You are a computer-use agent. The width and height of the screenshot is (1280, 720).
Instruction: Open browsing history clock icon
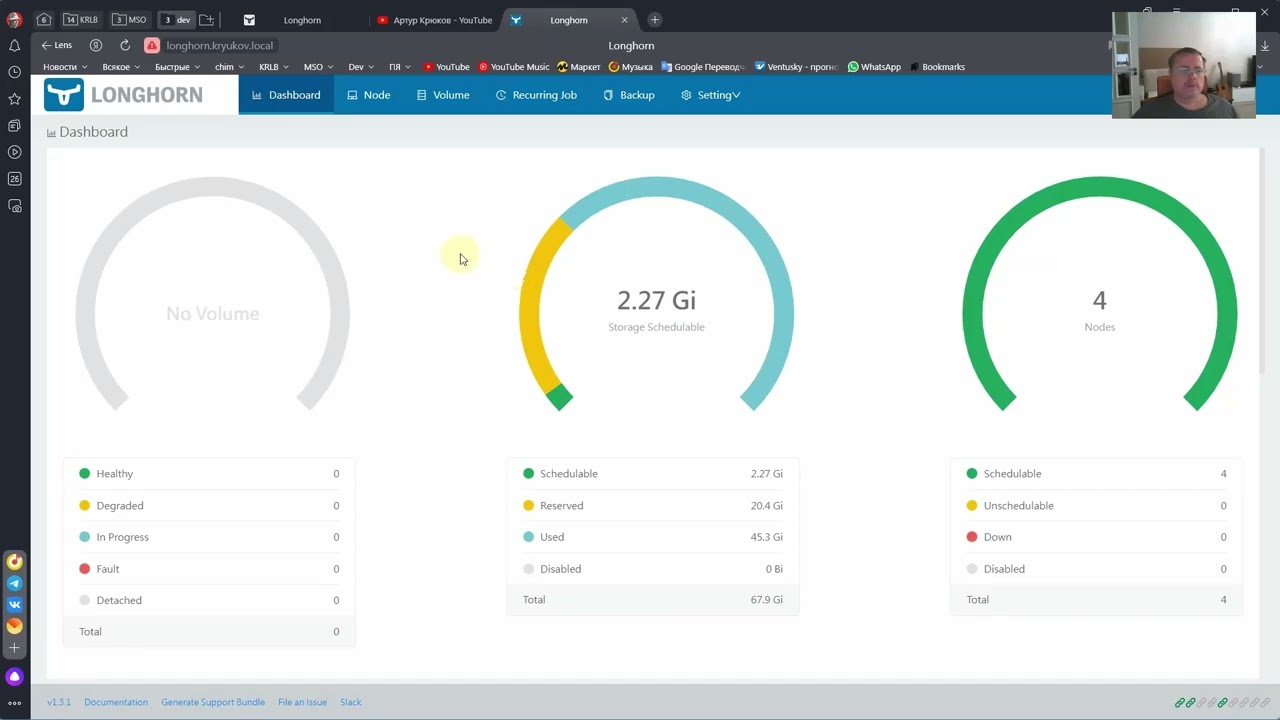(x=14, y=72)
